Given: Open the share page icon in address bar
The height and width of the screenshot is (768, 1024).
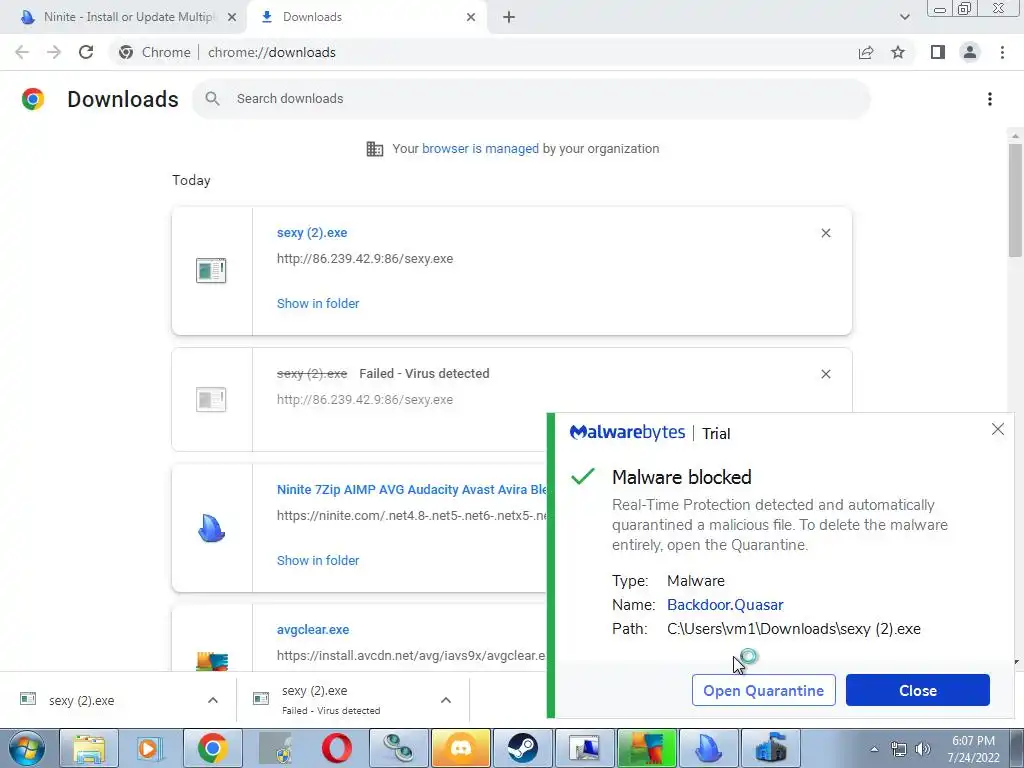Looking at the screenshot, I should pos(866,52).
